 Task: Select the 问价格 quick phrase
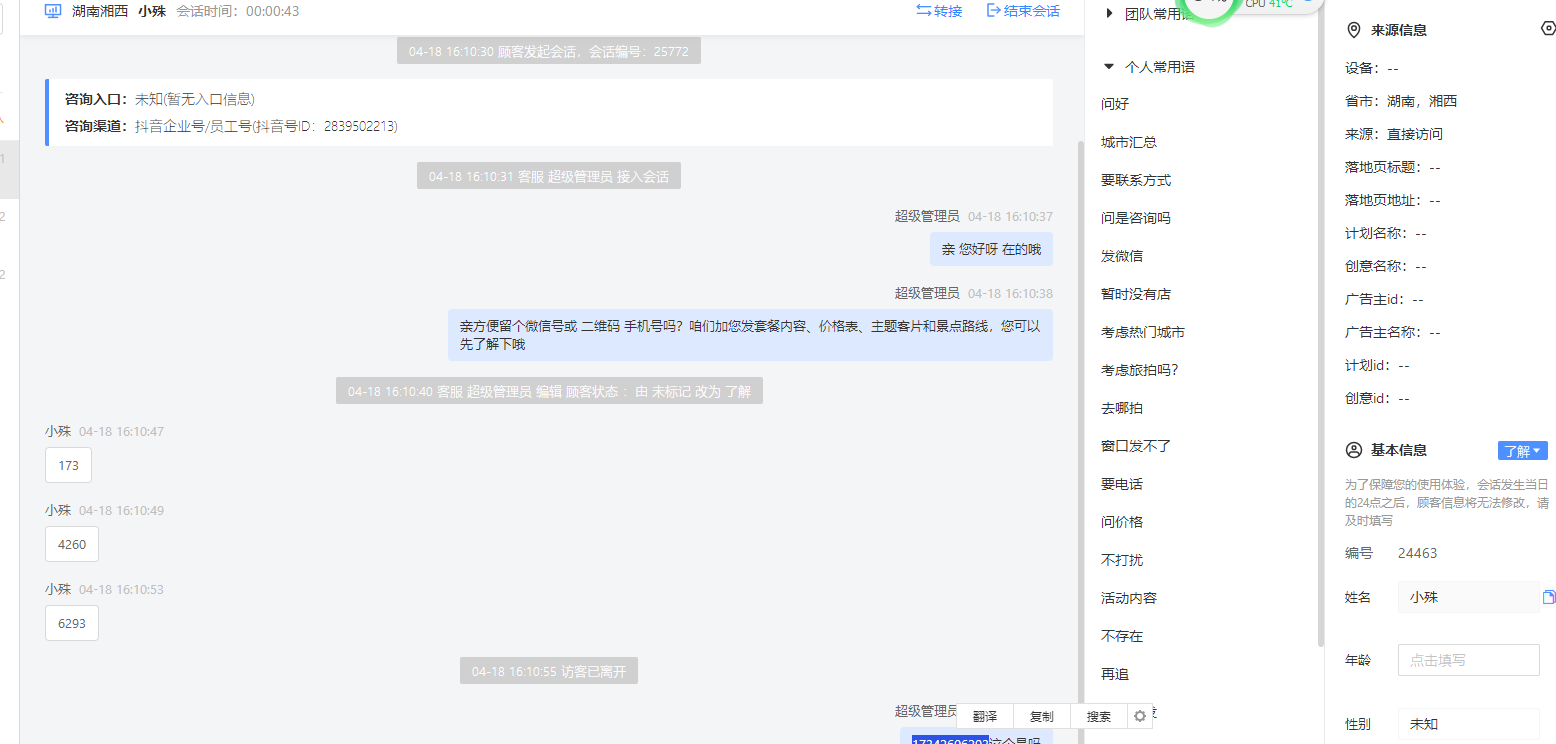coord(1122,522)
